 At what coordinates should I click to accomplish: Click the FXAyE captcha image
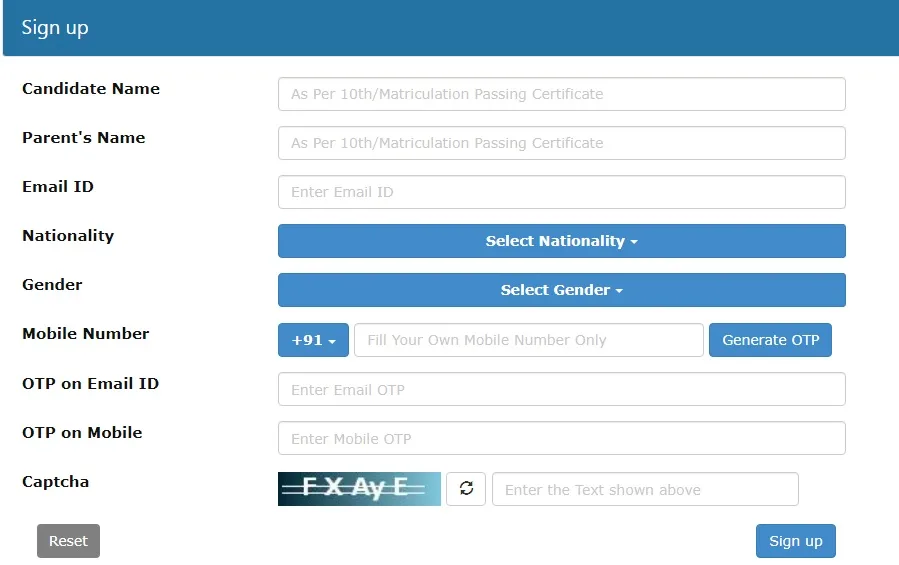coord(359,489)
